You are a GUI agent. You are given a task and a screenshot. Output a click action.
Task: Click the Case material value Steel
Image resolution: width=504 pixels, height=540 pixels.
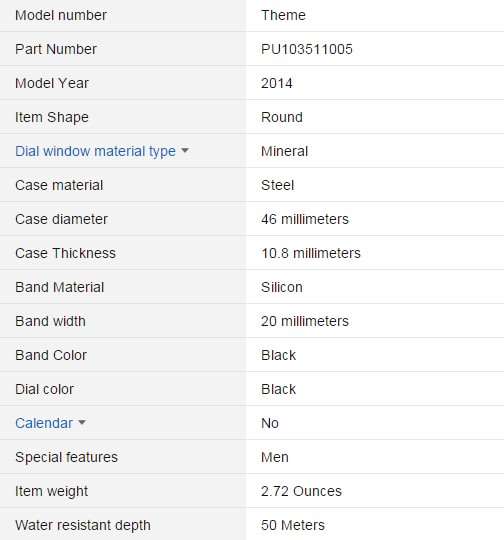pyautogui.click(x=277, y=185)
